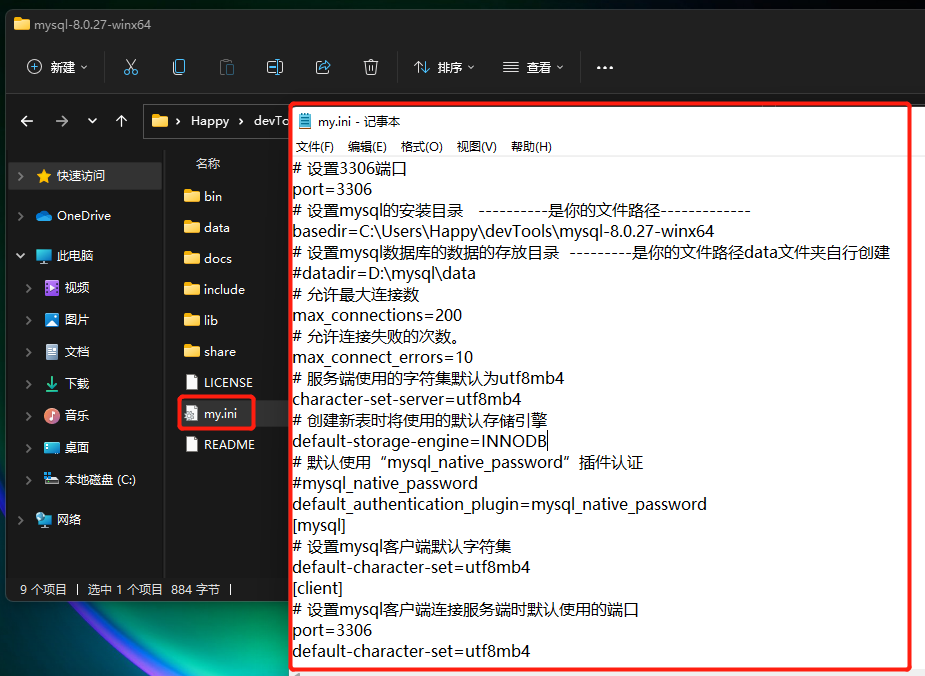Place cursor on basedir= line in Notepad
The width and height of the screenshot is (925, 676).
[503, 231]
